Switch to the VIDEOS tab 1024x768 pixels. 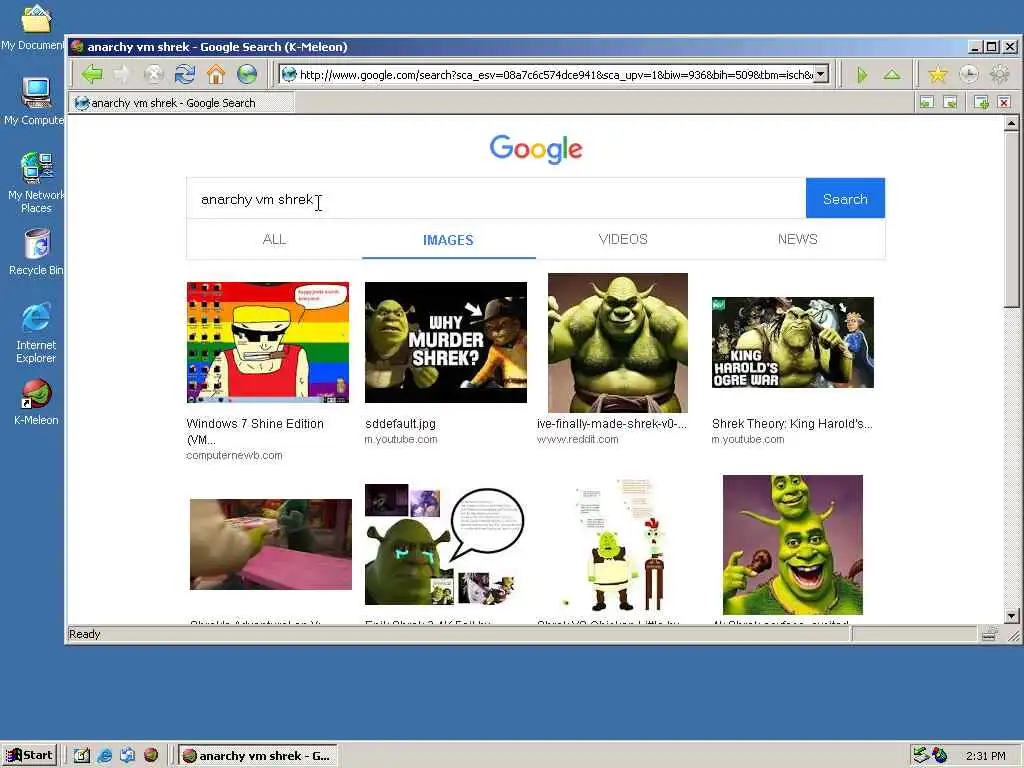coord(623,239)
